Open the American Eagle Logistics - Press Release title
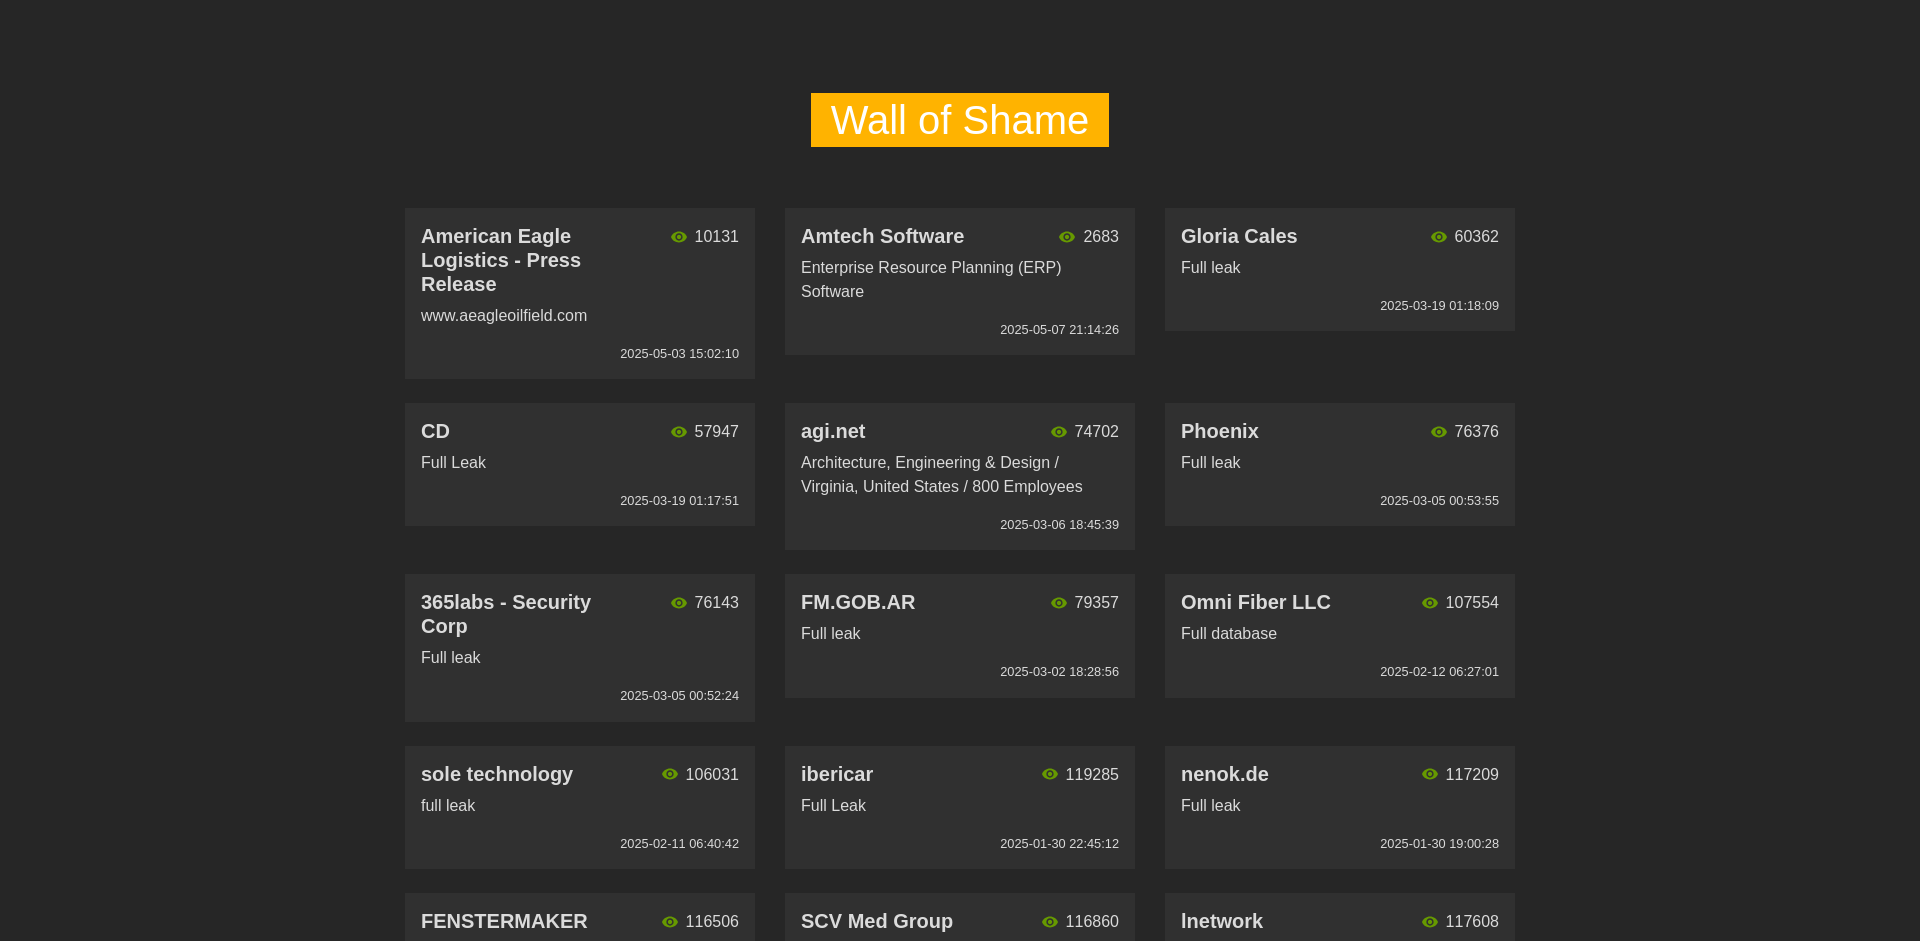 (501, 260)
